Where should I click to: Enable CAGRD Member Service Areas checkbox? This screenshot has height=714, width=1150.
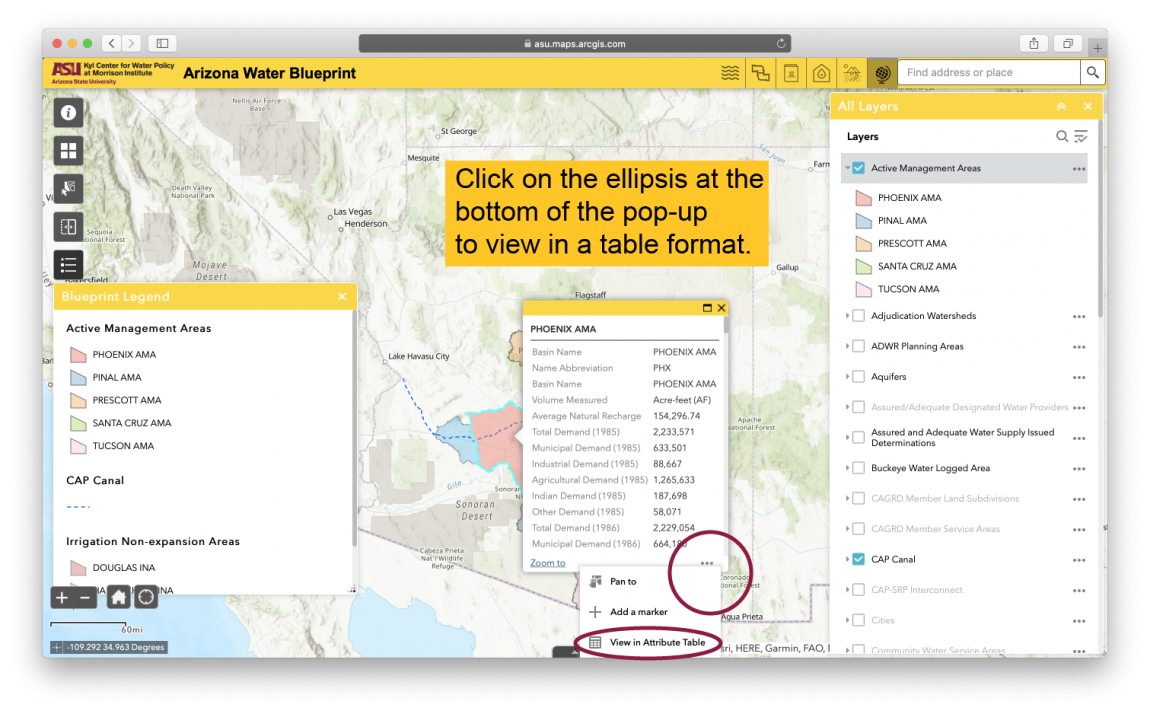pos(859,529)
